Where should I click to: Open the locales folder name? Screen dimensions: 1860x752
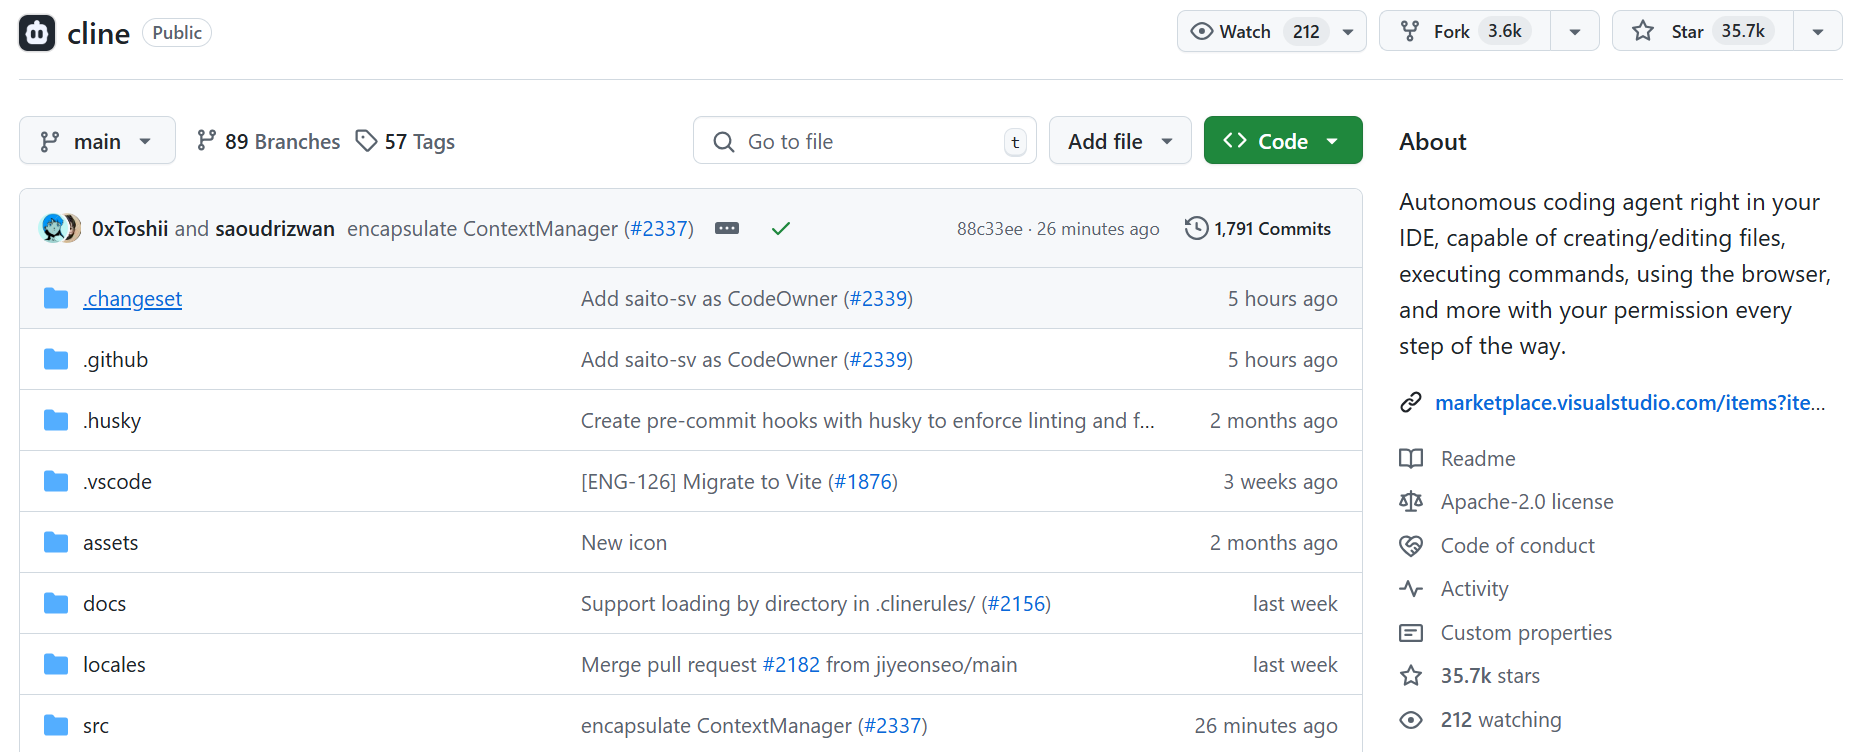[x=114, y=665]
